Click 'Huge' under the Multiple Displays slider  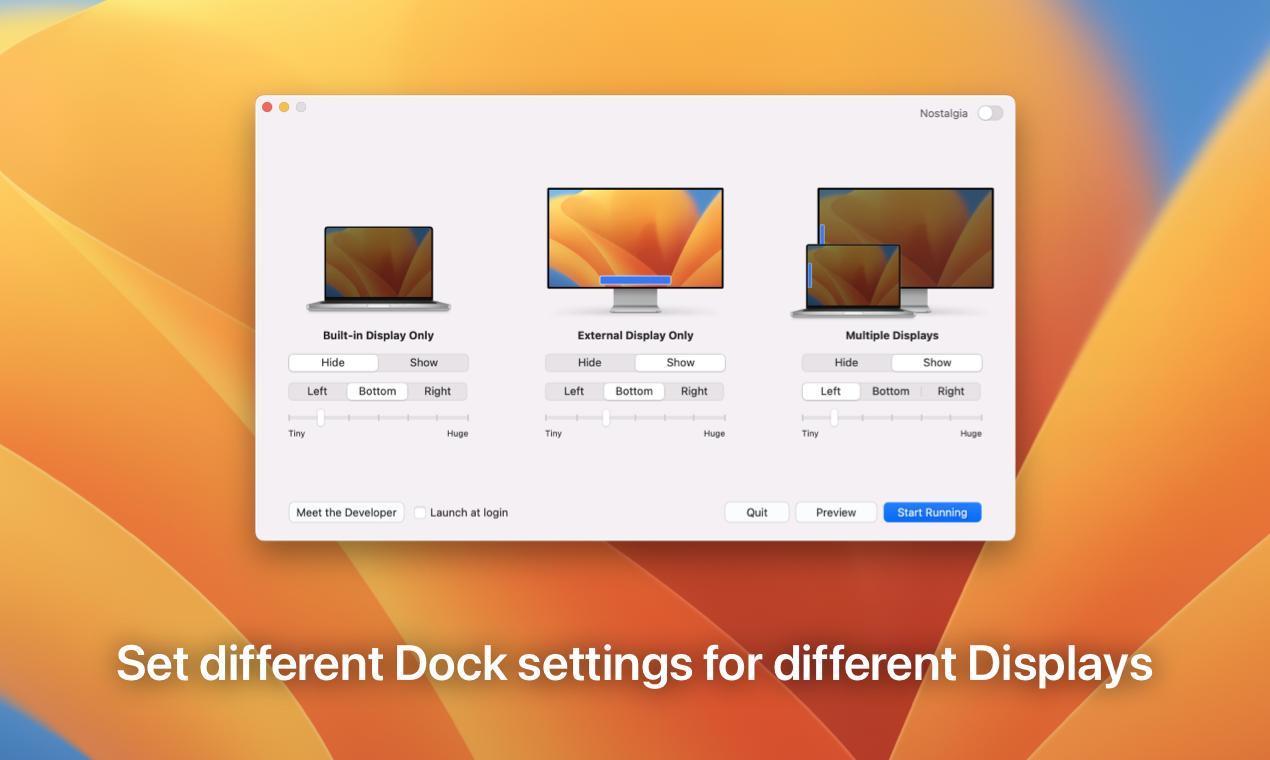coord(971,434)
